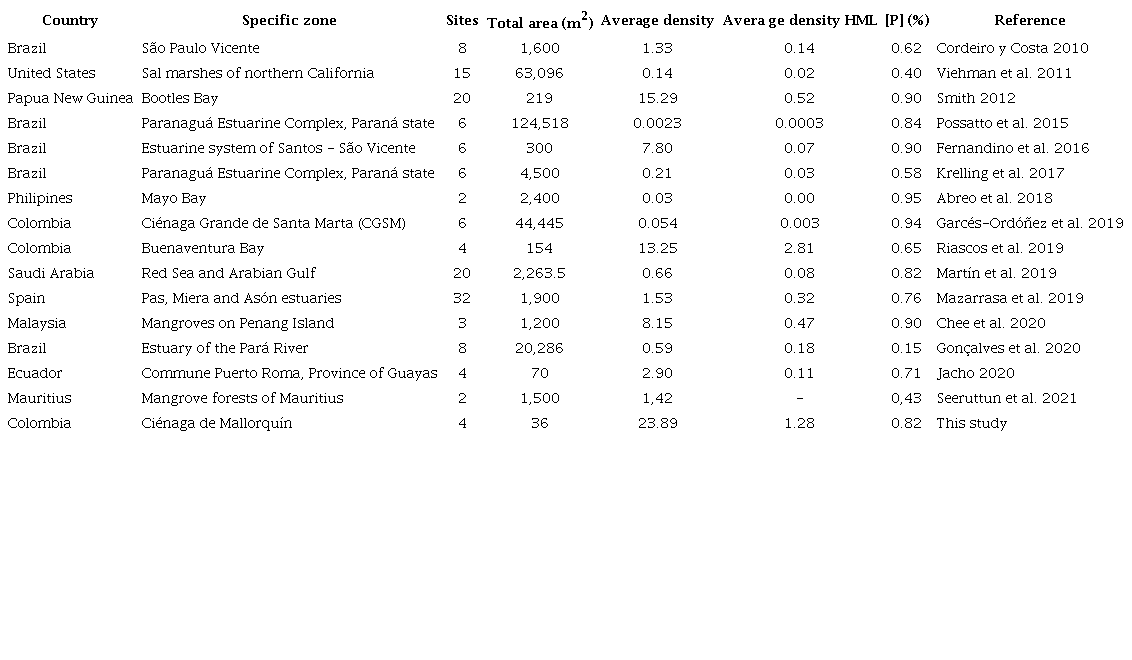Screen dimensions: 1132x660
Task: Select the 23.89 average density value
Action: (657, 423)
